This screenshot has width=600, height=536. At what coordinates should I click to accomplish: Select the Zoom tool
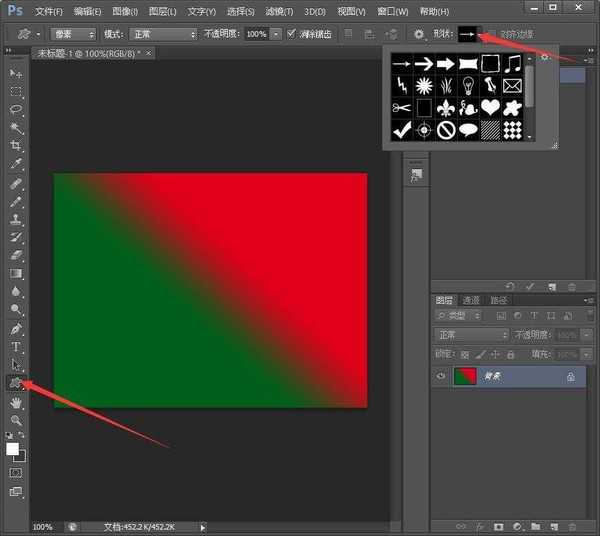pos(16,420)
